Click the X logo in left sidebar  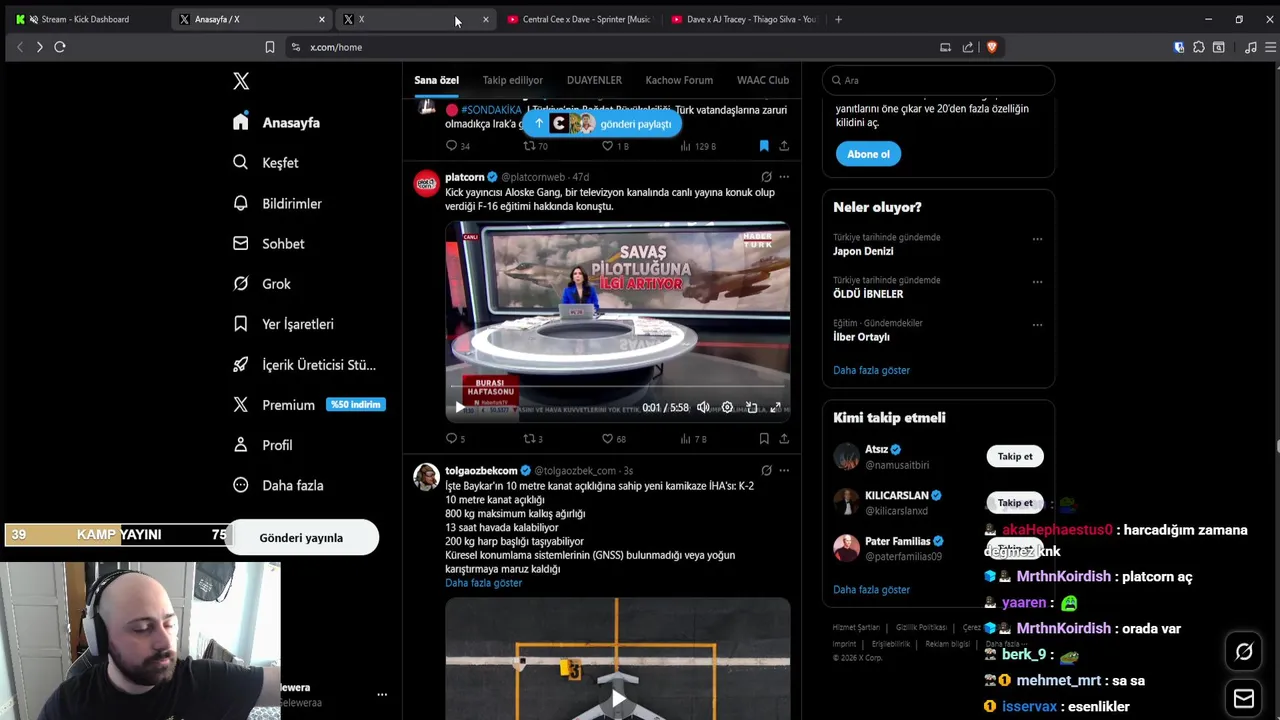click(x=241, y=81)
